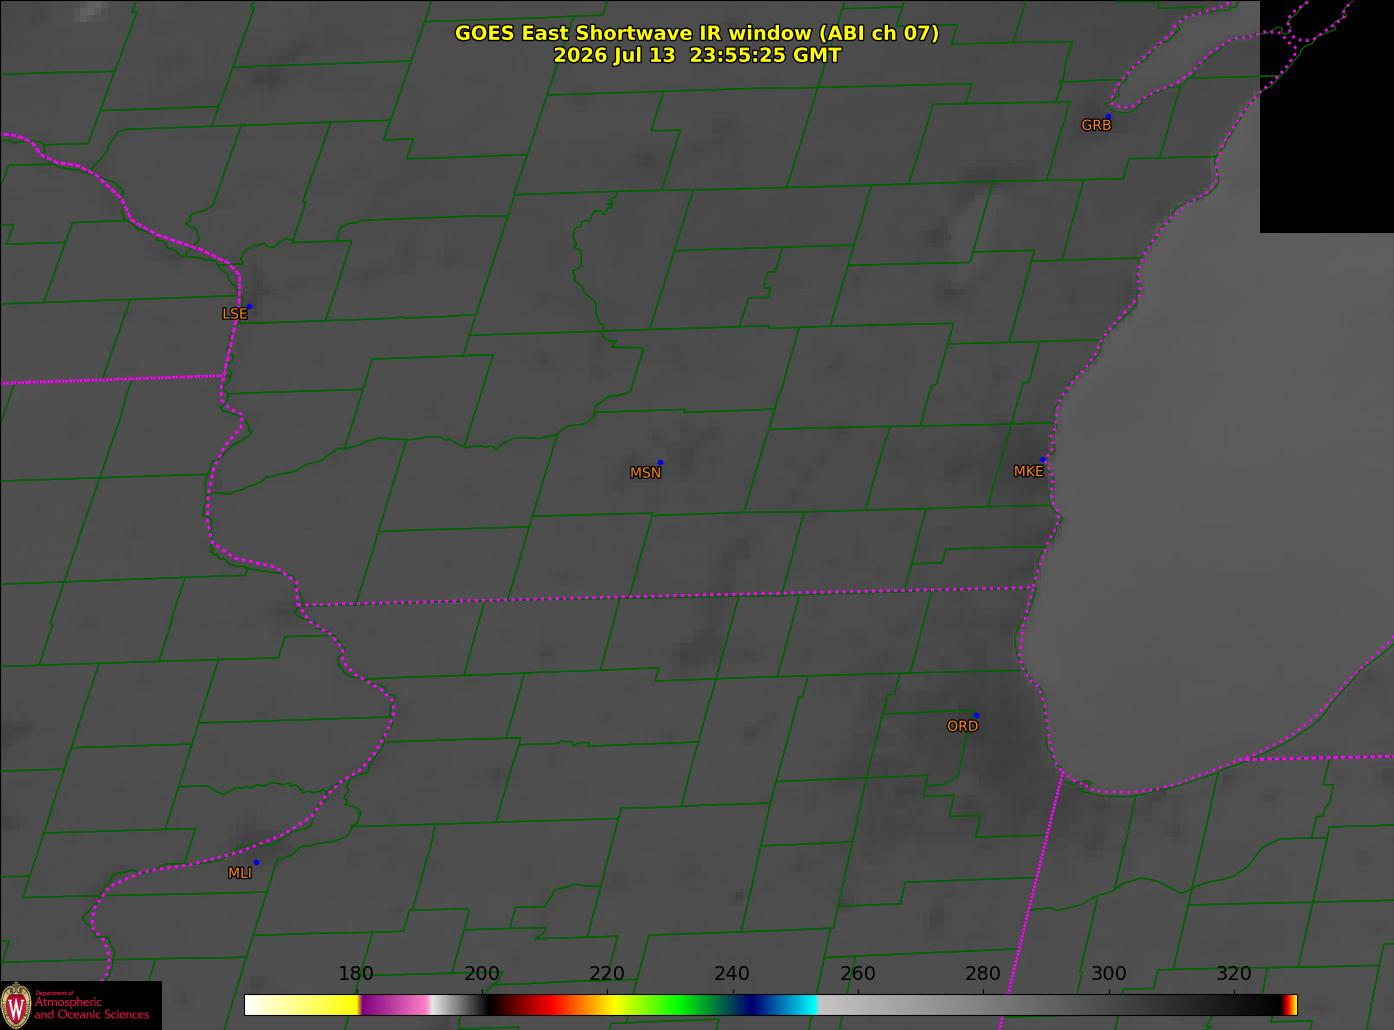Click the MLI station marker
The image size is (1394, 1030).
point(256,862)
